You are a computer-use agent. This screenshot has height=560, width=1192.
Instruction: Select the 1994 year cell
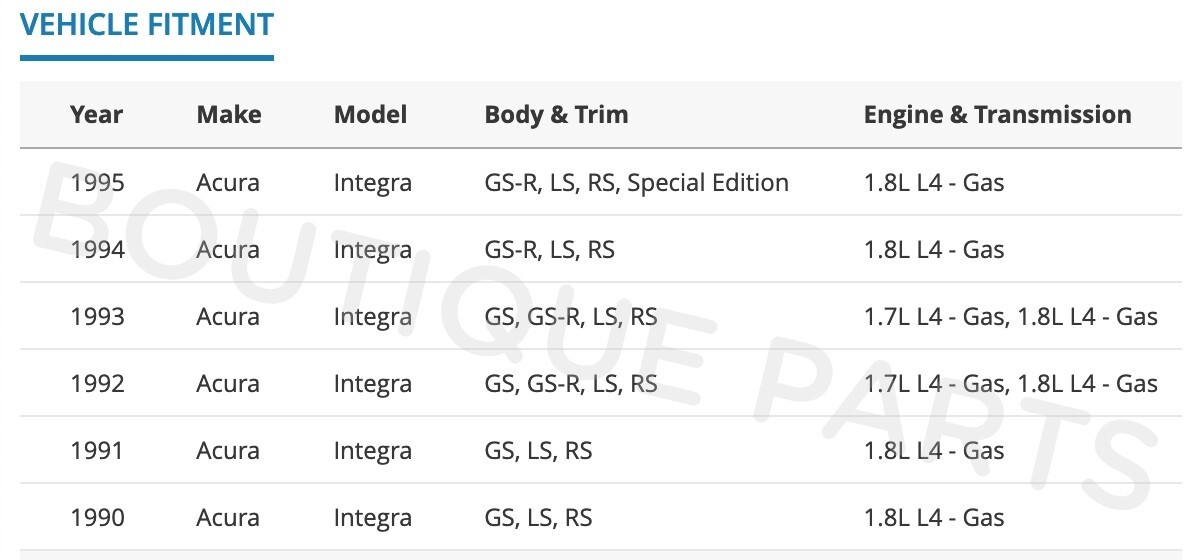click(98, 250)
